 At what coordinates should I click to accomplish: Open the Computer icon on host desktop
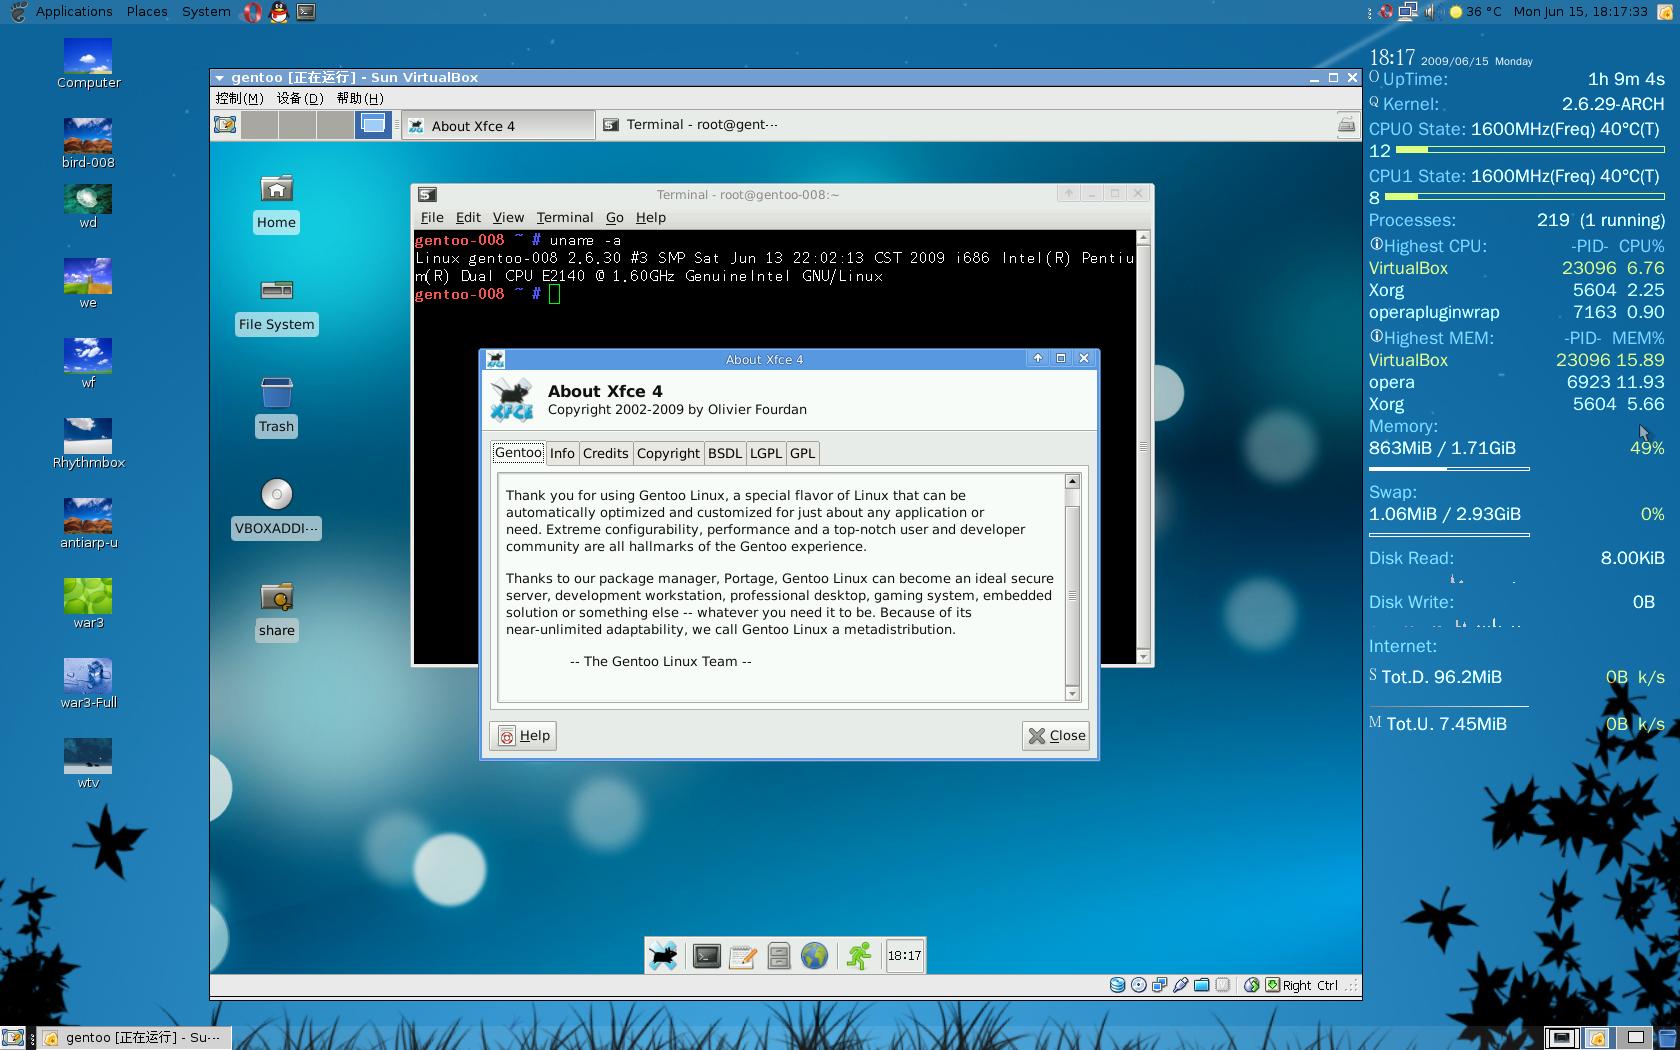click(88, 64)
